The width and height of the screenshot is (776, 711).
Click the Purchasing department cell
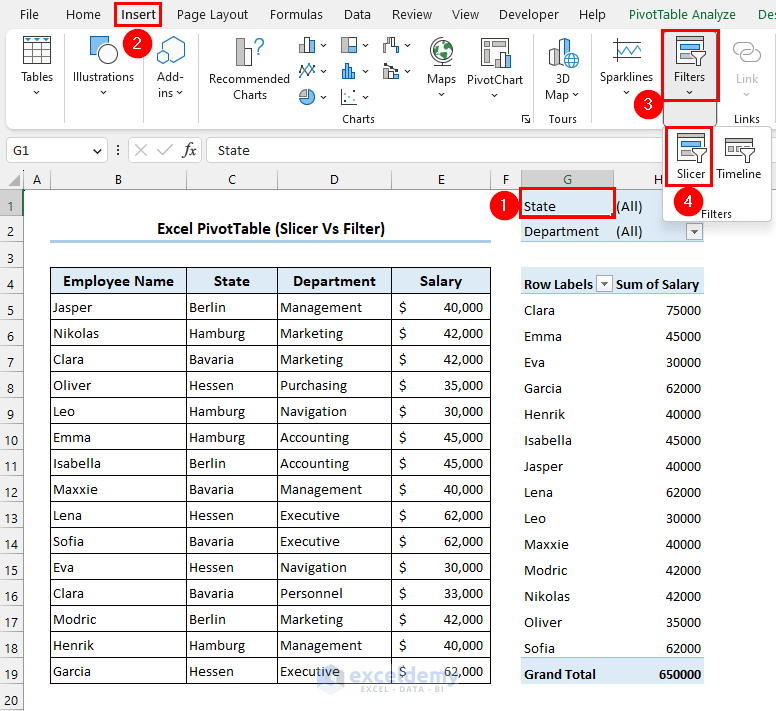pyautogui.click(x=334, y=385)
